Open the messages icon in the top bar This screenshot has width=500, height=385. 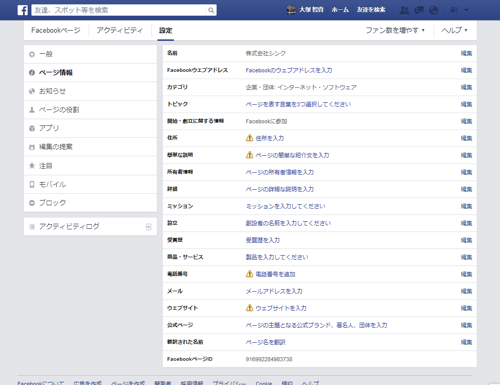point(419,10)
